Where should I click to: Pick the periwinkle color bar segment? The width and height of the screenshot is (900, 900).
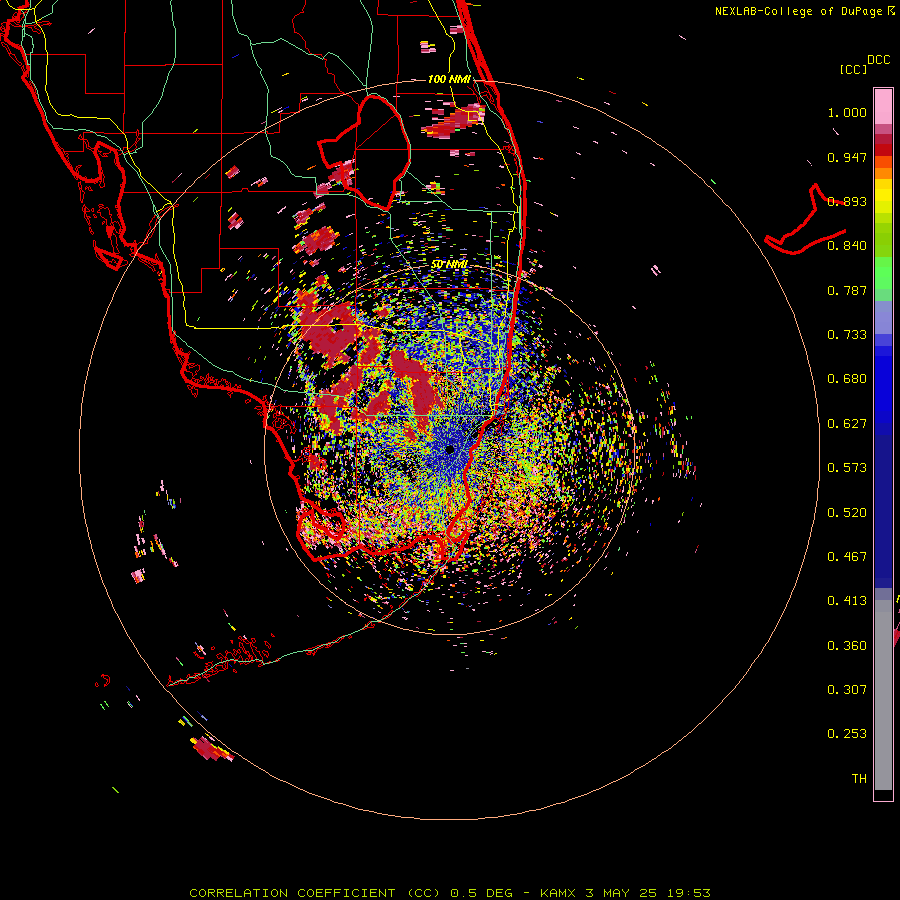point(883,317)
